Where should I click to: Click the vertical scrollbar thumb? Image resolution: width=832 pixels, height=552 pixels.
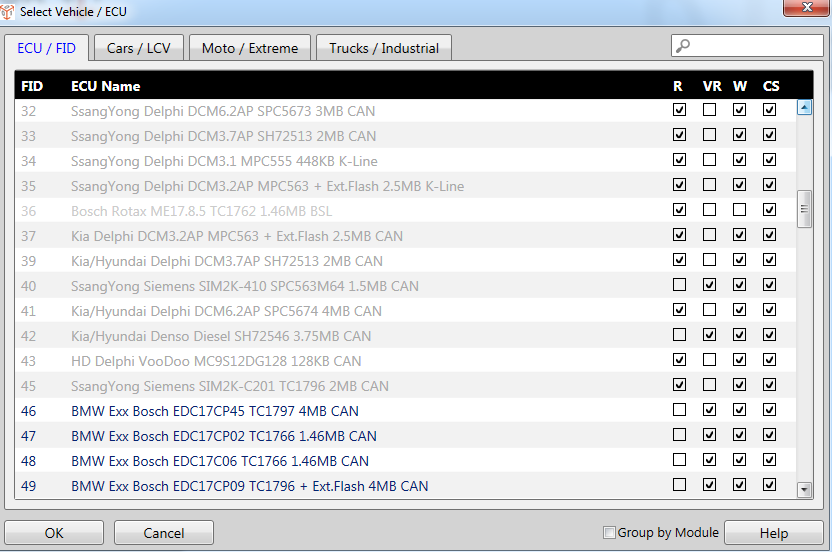(804, 209)
